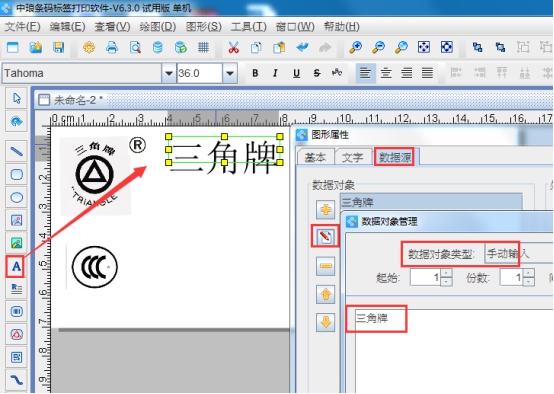
Task: Click the scissors cut icon
Action: coord(233,47)
